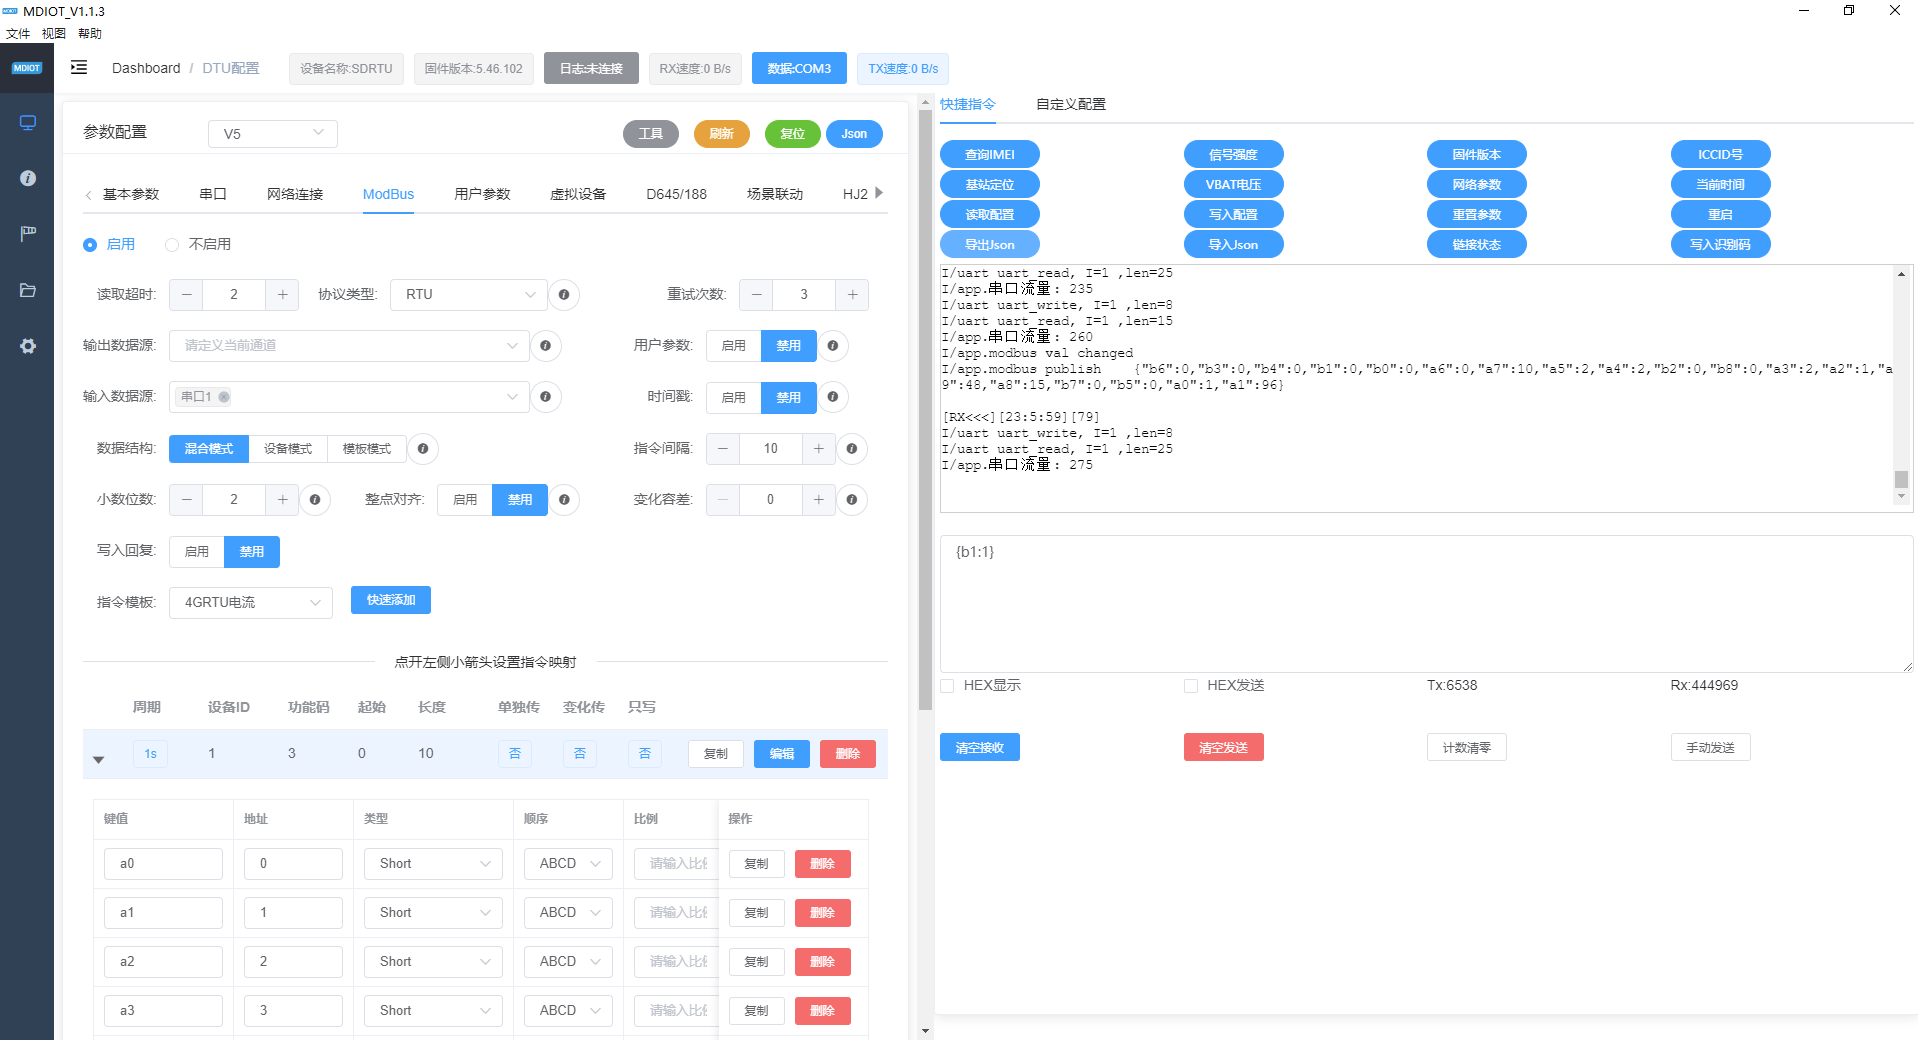This screenshot has width=1918, height=1040.
Task: Open the ABCD order dropdown for a1
Action: 568,913
